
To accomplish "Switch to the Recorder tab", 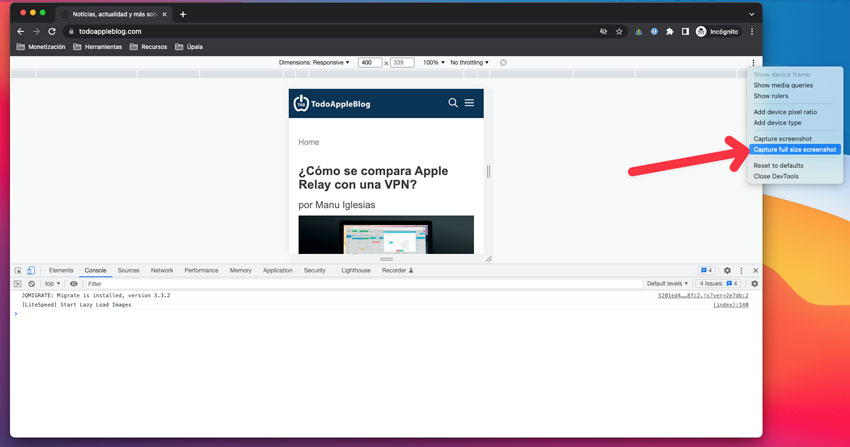I will click(x=397, y=270).
